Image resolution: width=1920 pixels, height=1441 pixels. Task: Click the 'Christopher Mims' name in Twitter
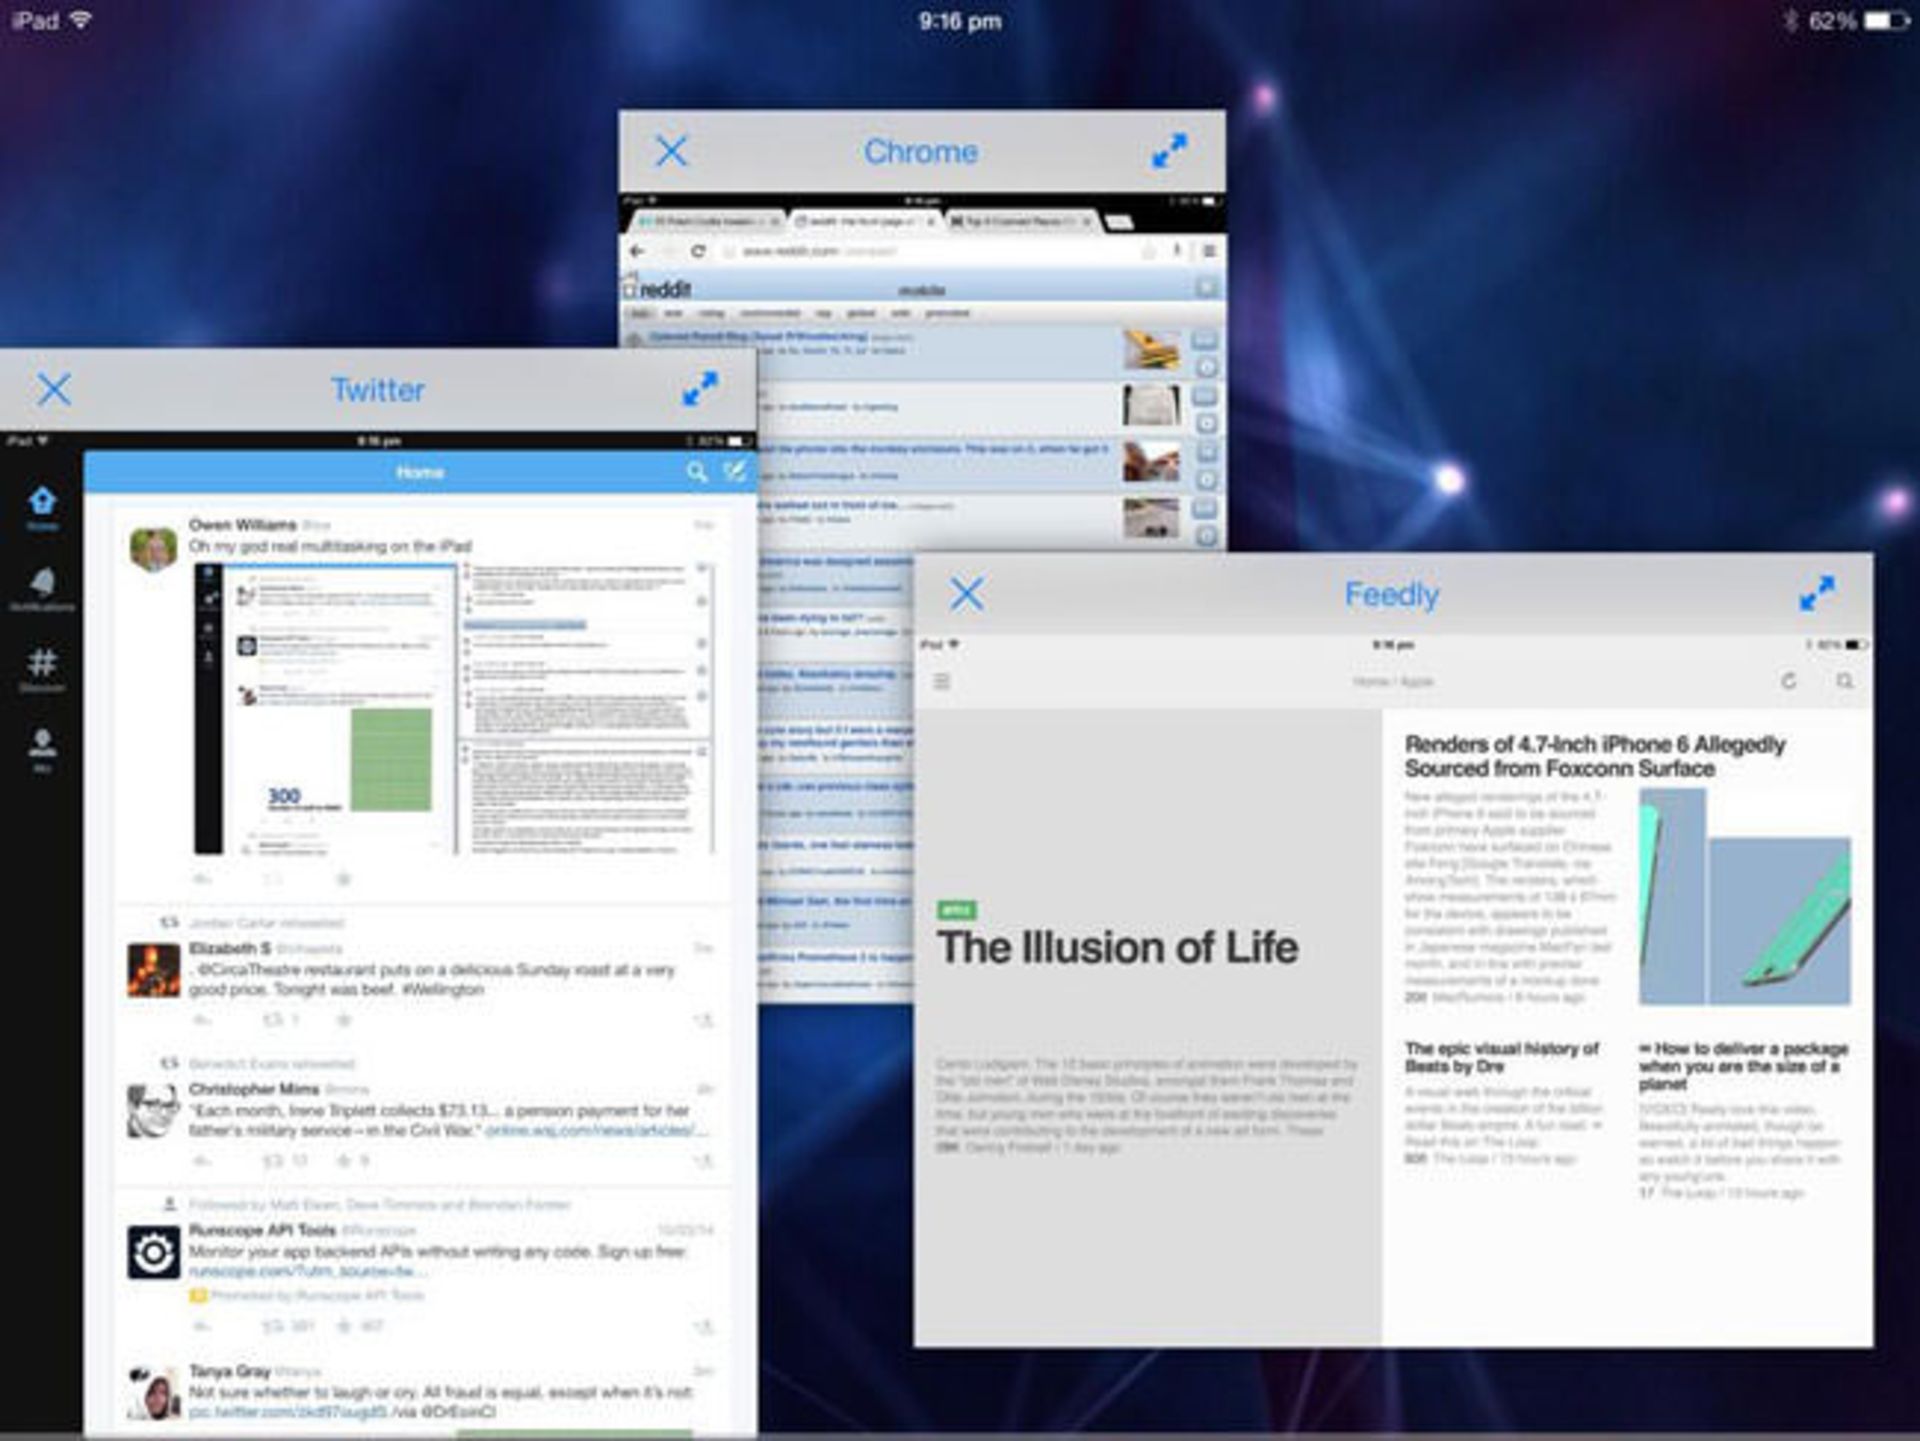tap(254, 1089)
